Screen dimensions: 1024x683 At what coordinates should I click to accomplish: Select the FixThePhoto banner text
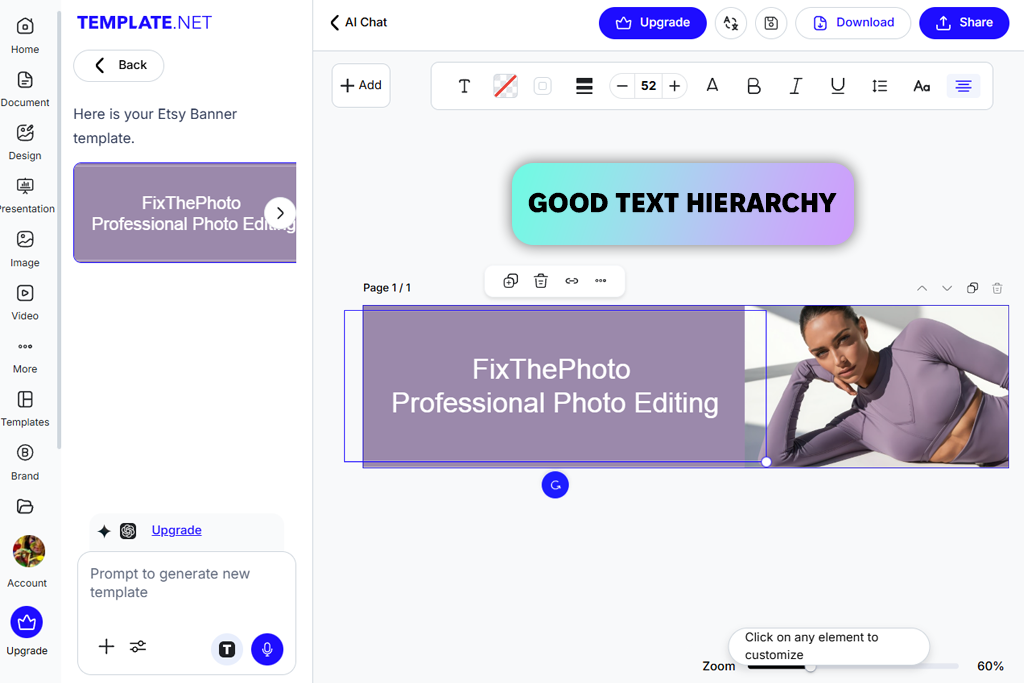tap(554, 386)
